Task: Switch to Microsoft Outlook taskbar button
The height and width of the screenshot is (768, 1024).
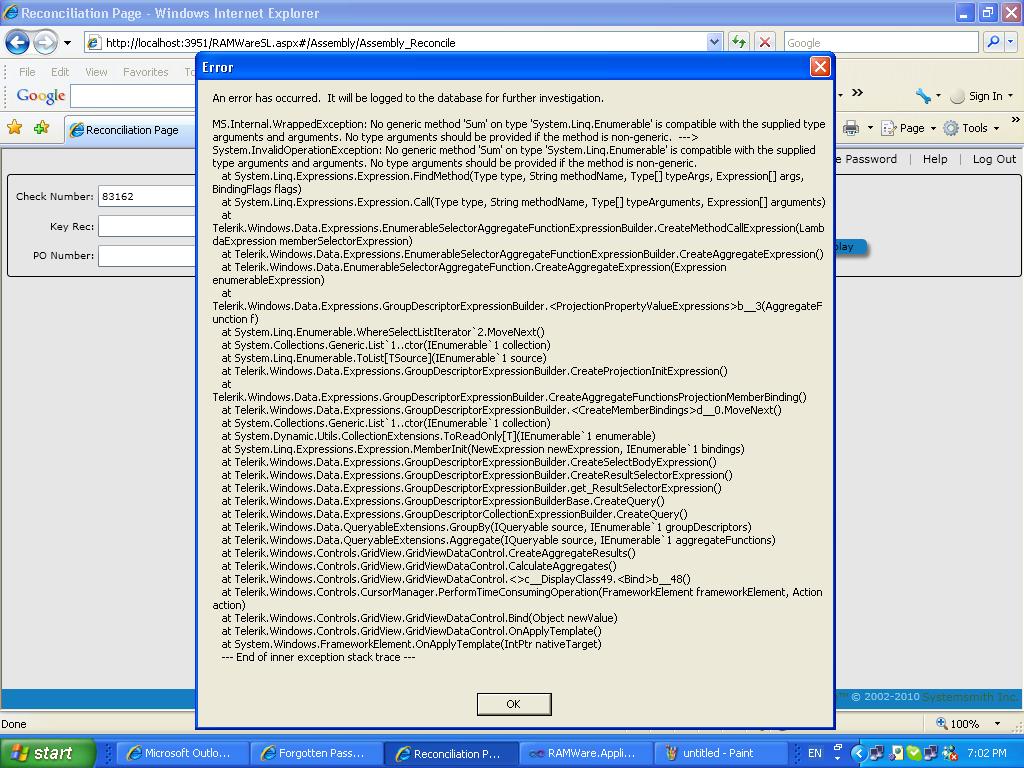Action: [185, 753]
